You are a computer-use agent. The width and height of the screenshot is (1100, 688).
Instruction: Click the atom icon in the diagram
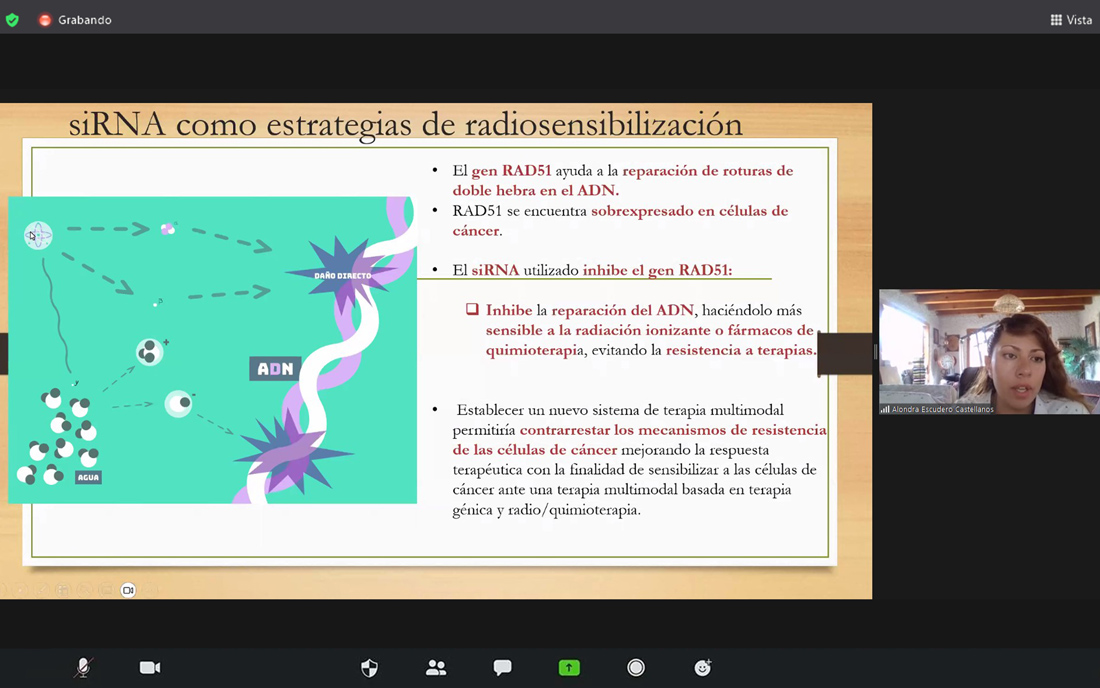[x=38, y=235]
